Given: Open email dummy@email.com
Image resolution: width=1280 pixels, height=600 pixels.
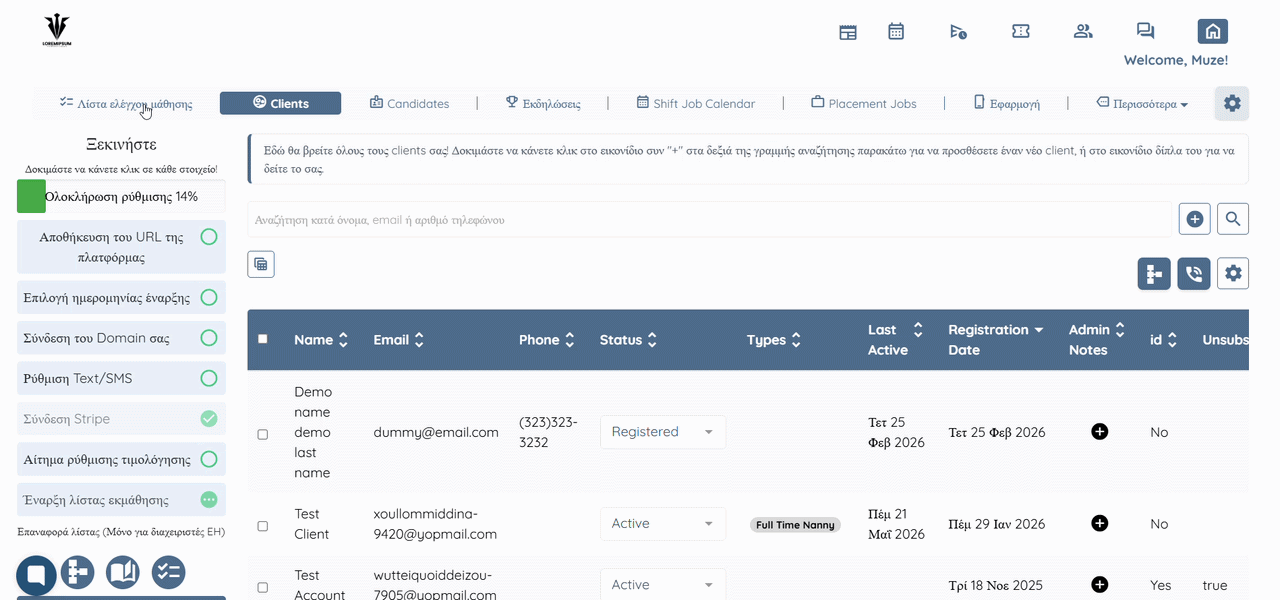Looking at the screenshot, I should (436, 432).
